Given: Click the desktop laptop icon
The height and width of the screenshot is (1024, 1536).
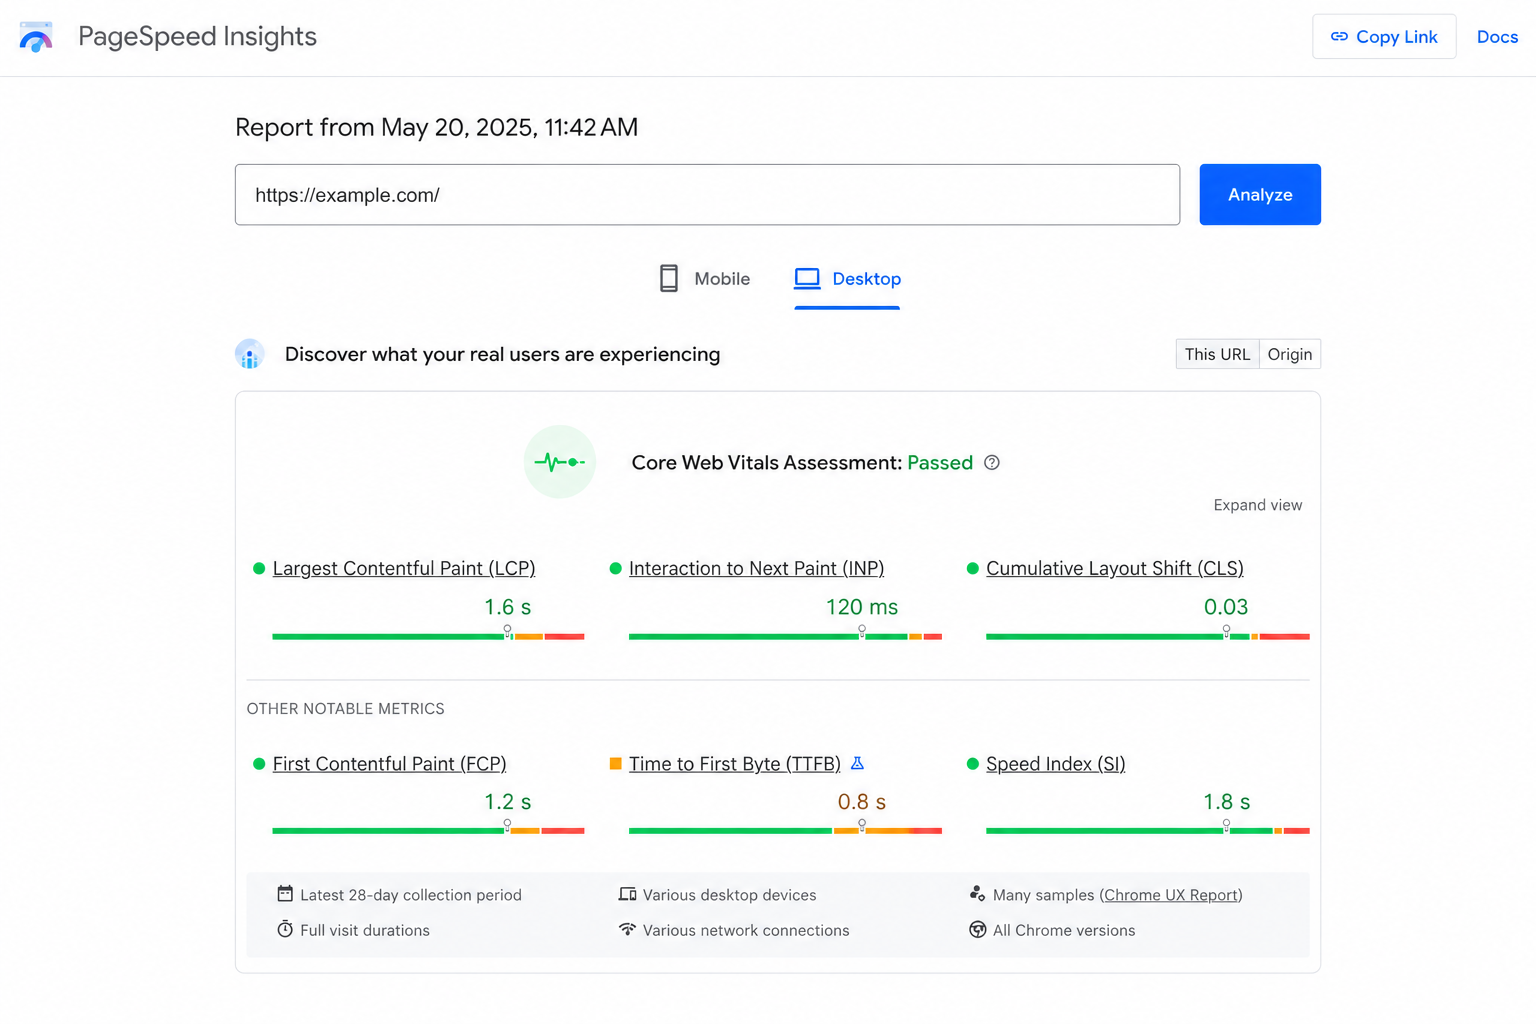Looking at the screenshot, I should pos(807,278).
